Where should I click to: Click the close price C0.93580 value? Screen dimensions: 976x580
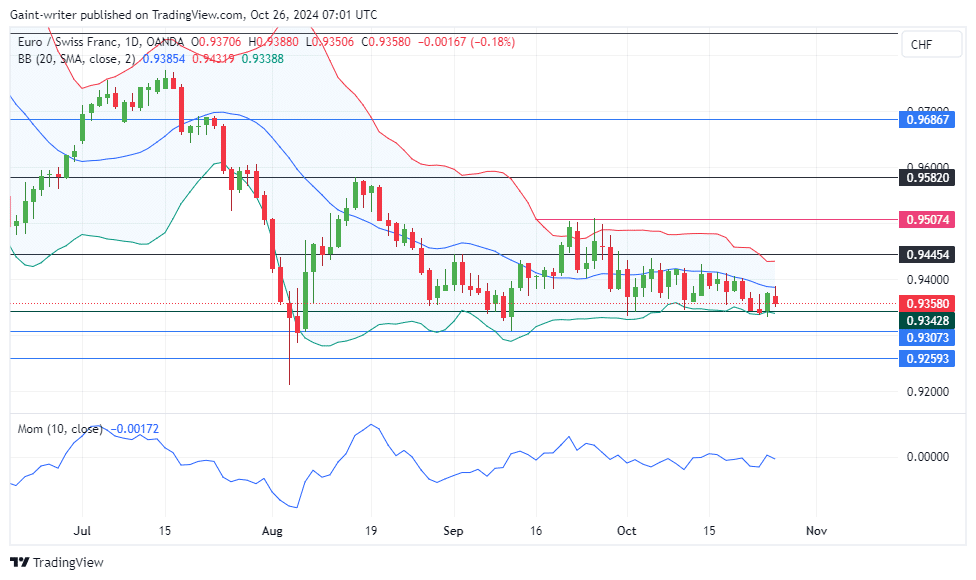tap(385, 42)
